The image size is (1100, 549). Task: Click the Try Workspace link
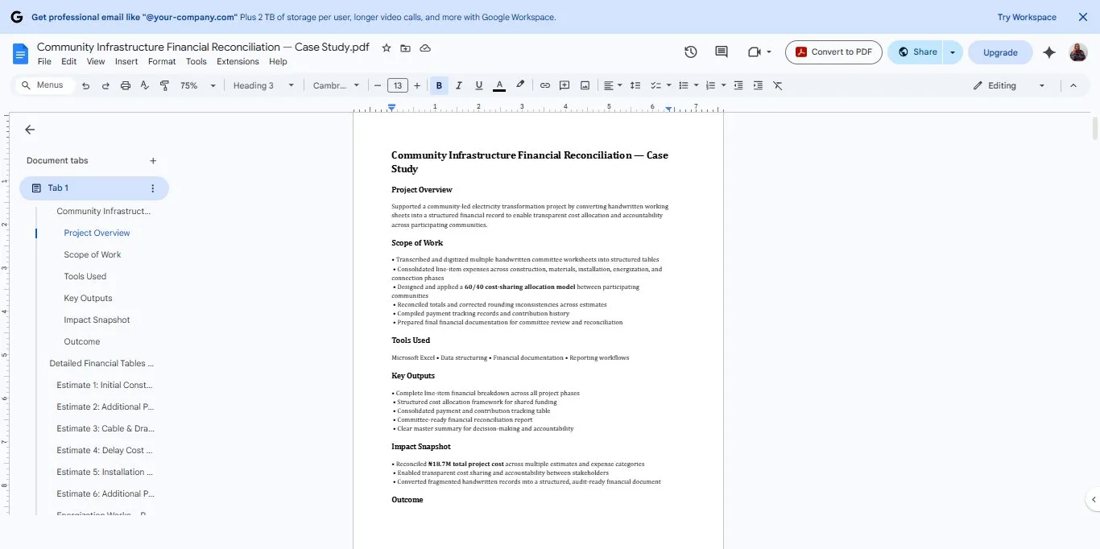pyautogui.click(x=1026, y=17)
